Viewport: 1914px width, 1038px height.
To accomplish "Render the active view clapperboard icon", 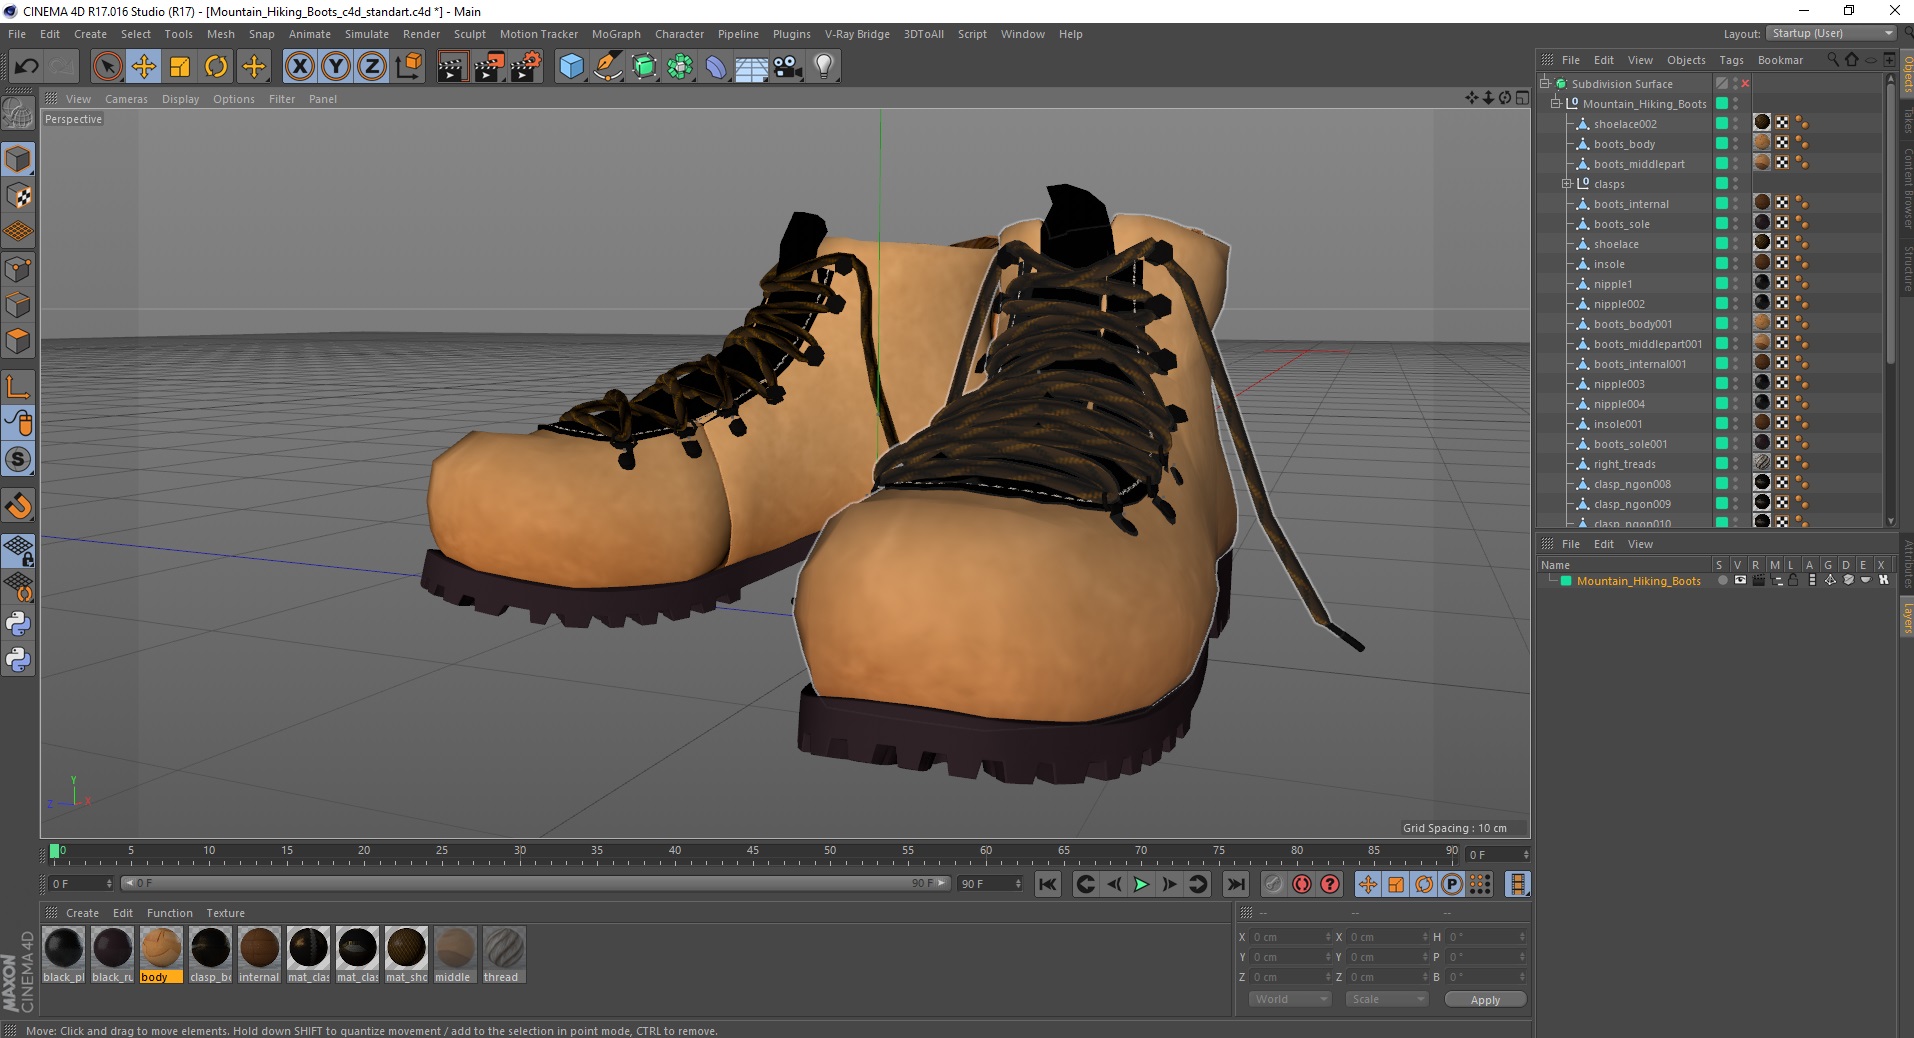I will click(452, 67).
